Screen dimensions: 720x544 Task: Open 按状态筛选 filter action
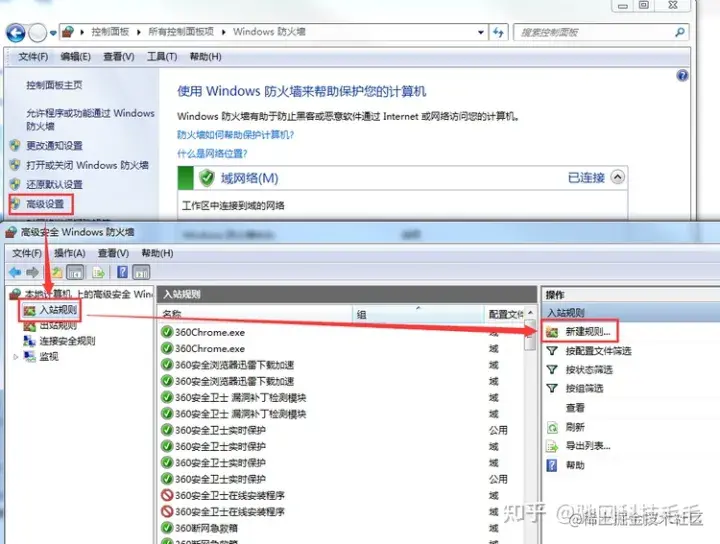[x=589, y=370]
